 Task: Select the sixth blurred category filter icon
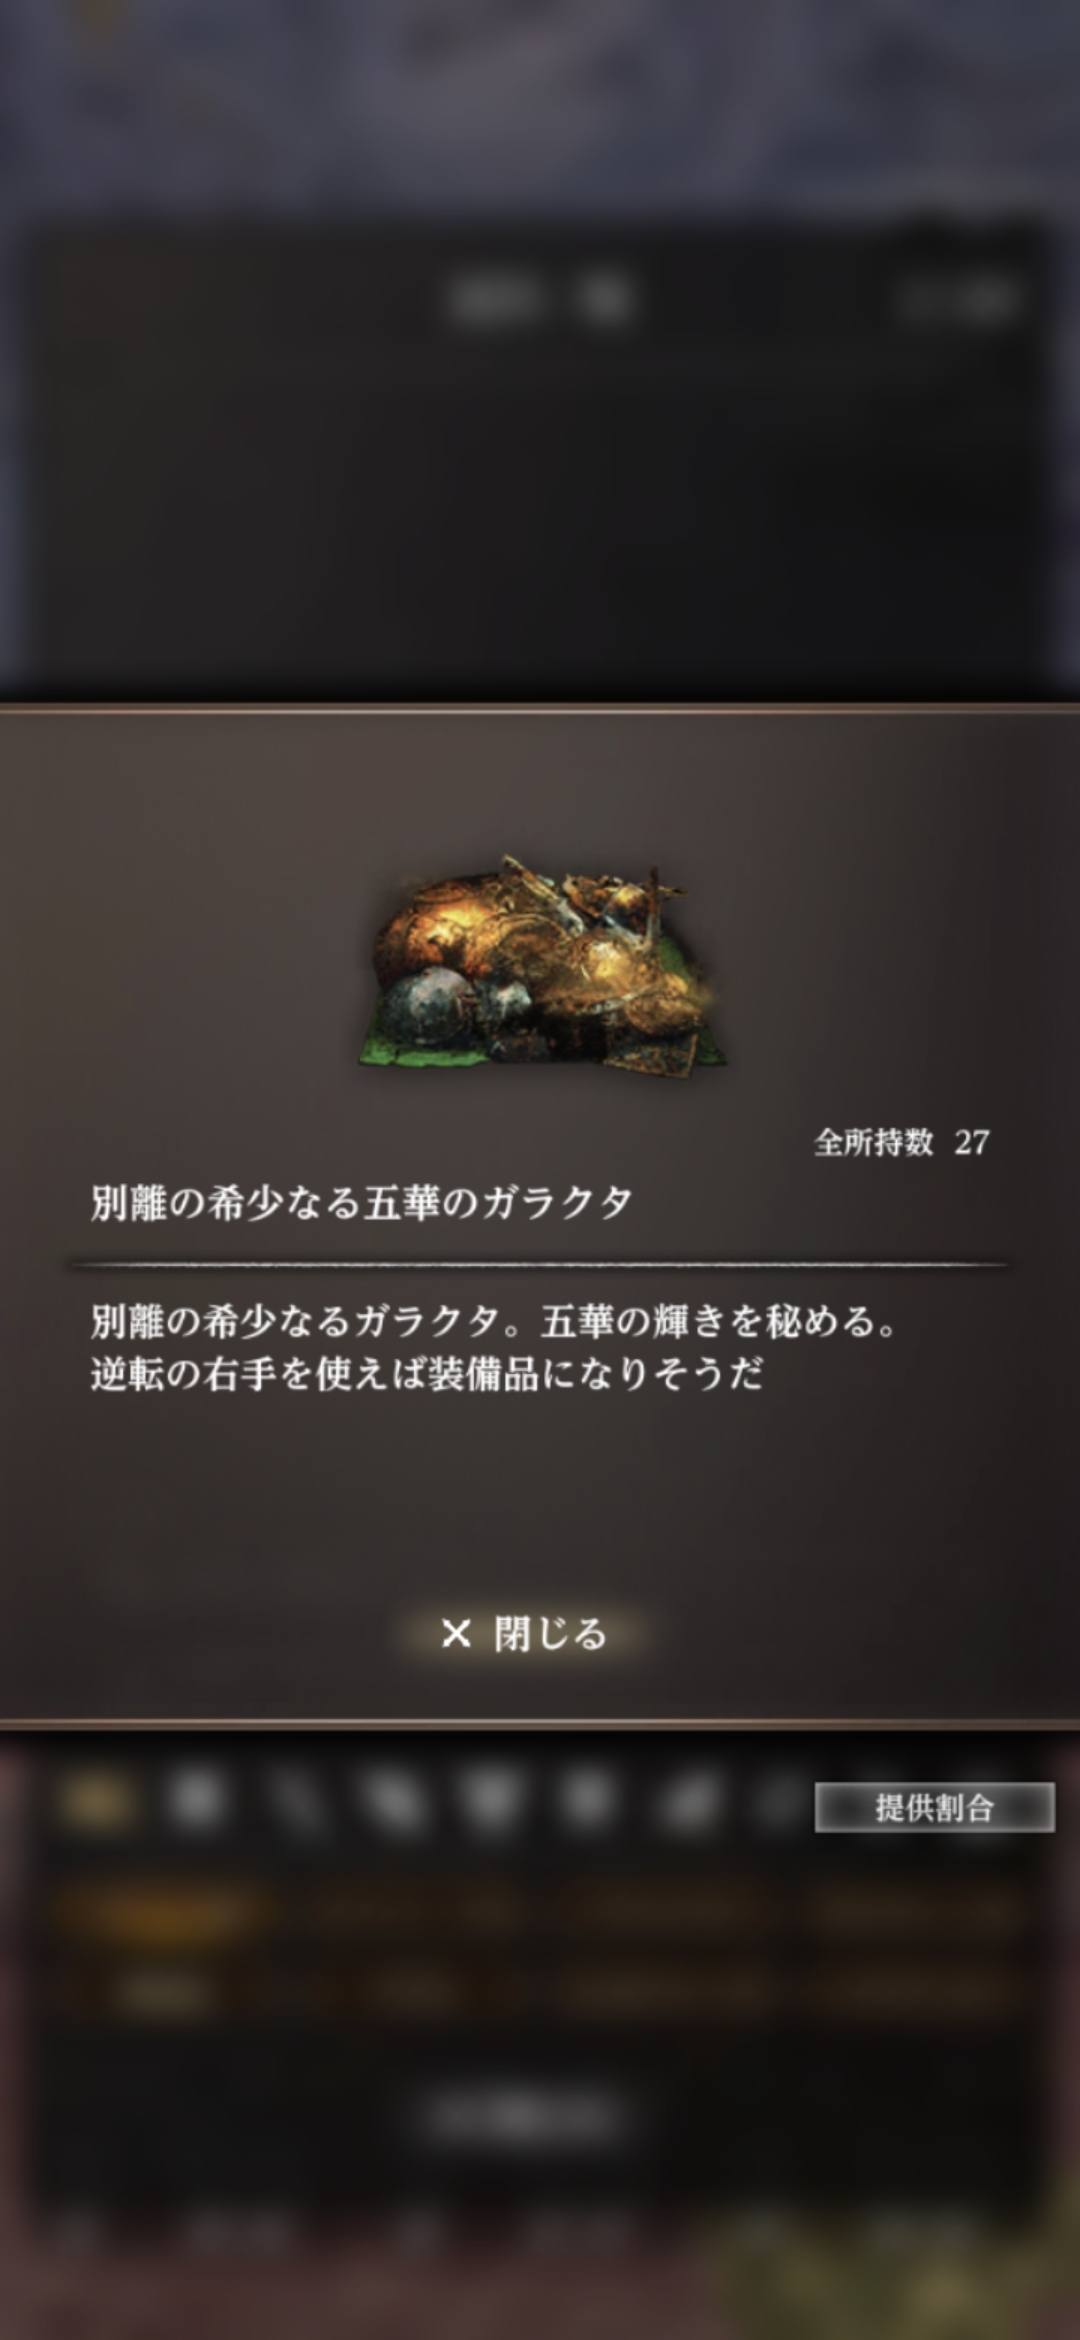click(x=588, y=1803)
